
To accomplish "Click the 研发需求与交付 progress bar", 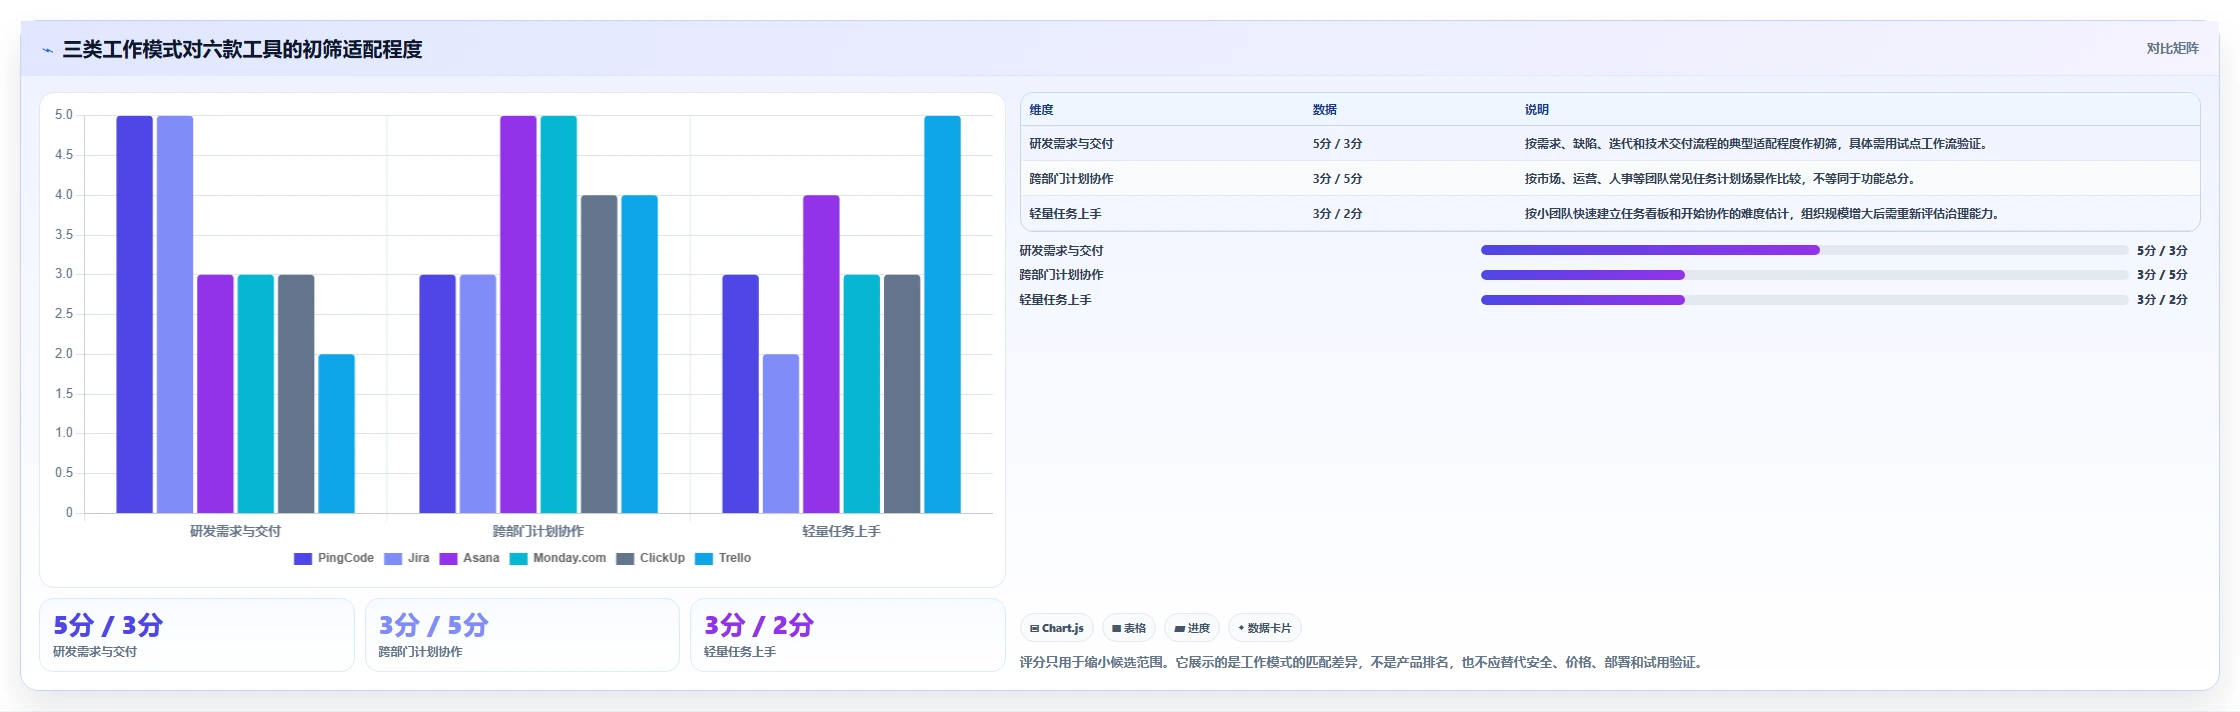I will (1804, 250).
